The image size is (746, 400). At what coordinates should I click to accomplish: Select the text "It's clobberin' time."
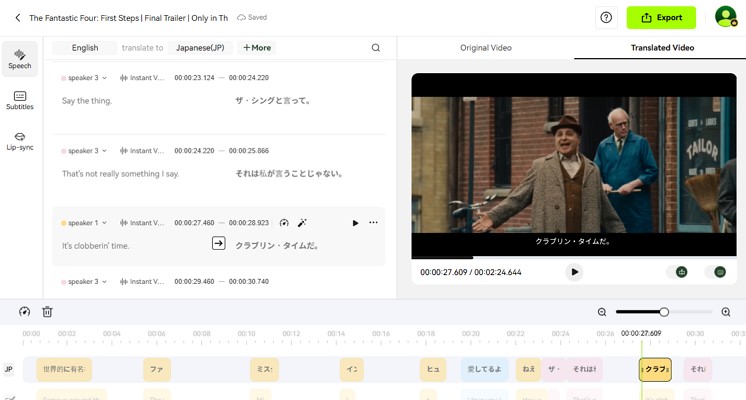tap(95, 246)
